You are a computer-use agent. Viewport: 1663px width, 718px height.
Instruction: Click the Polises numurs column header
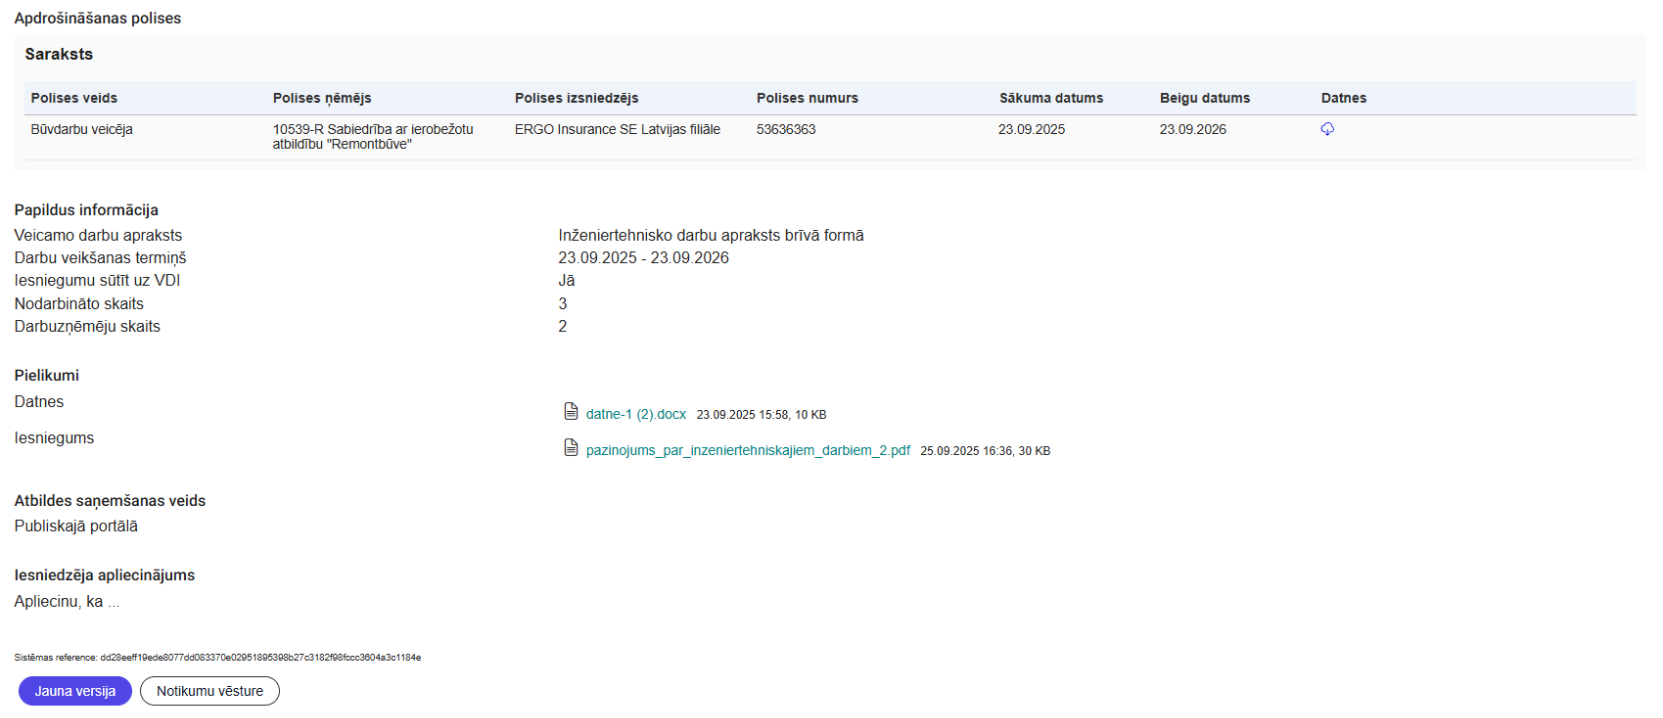[x=807, y=98]
